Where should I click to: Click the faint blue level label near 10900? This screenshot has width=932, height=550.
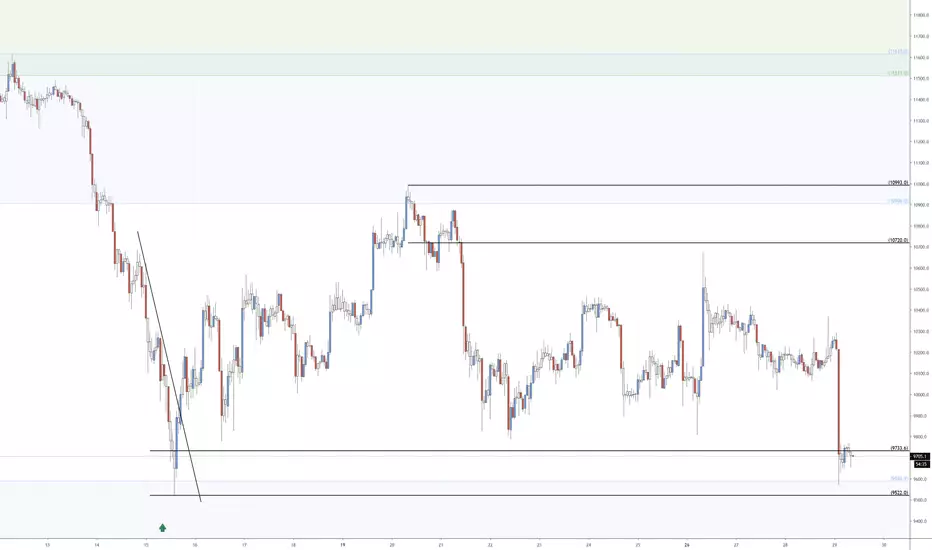(898, 201)
